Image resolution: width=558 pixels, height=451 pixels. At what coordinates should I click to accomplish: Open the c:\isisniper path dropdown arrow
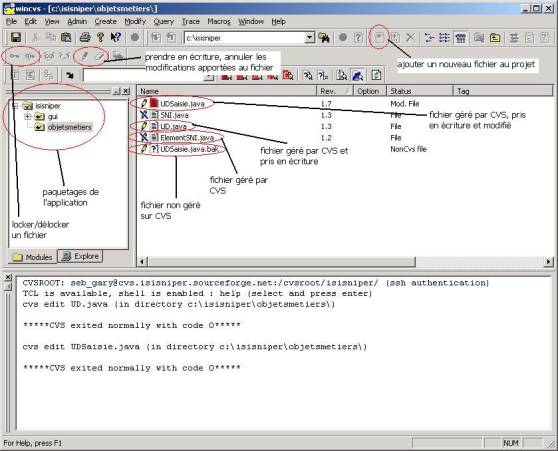tap(310, 37)
